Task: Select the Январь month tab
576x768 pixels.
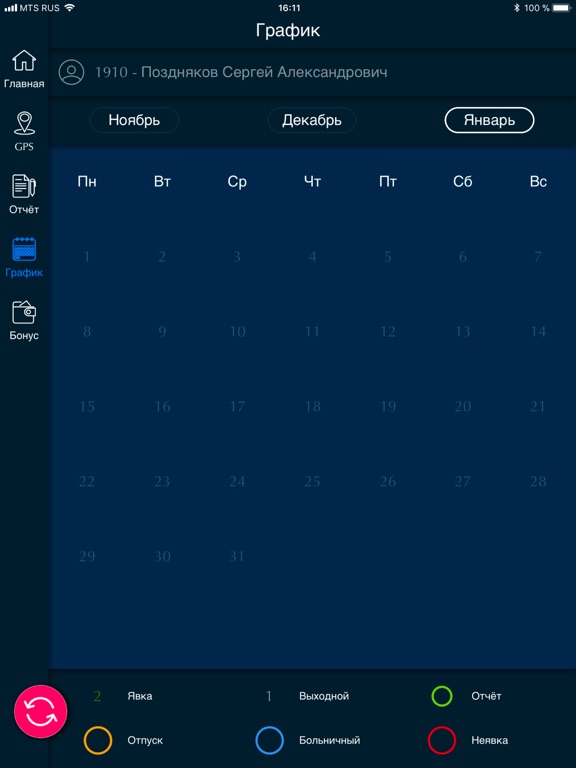Action: click(489, 120)
